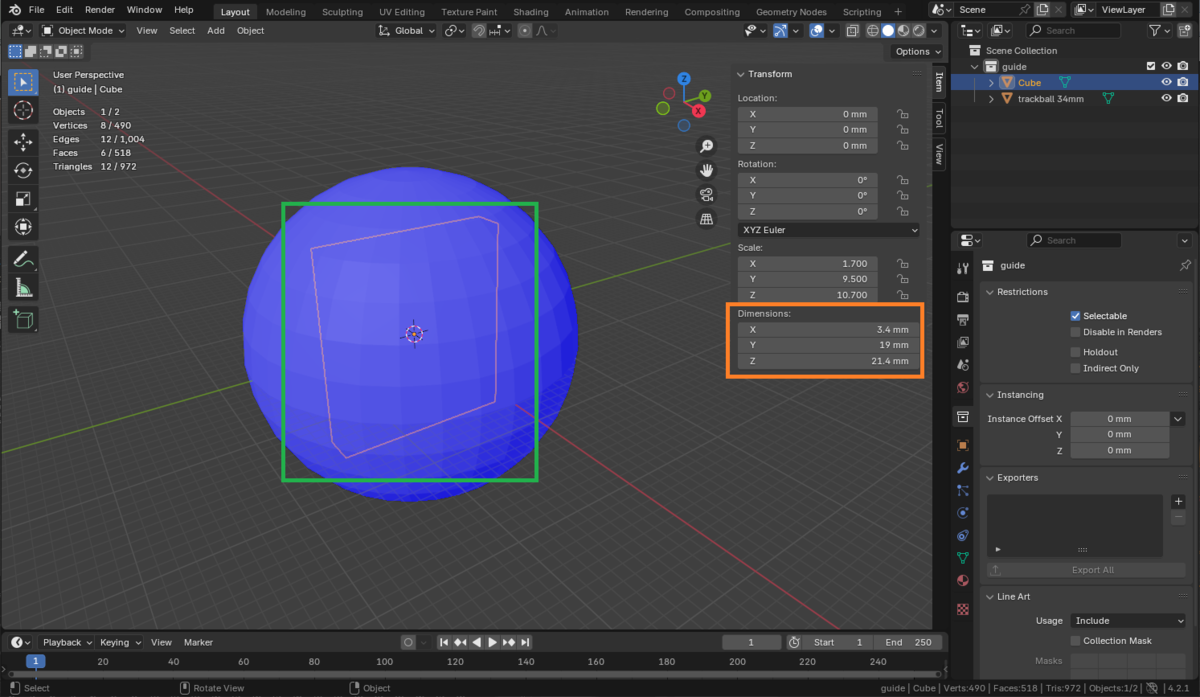Activate the Rotate tool

point(23,171)
